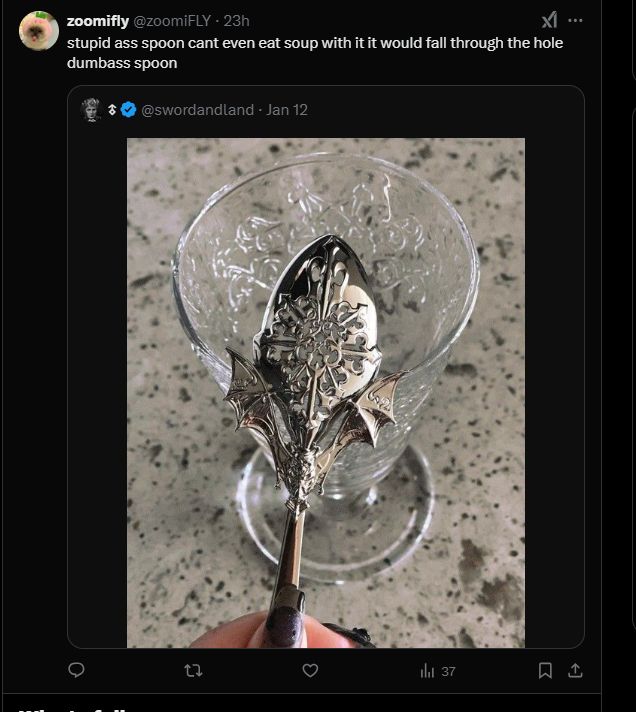Screen dimensions: 636x712
Task: Click the symbol emoji beside quoted avatar
Action: tap(113, 110)
